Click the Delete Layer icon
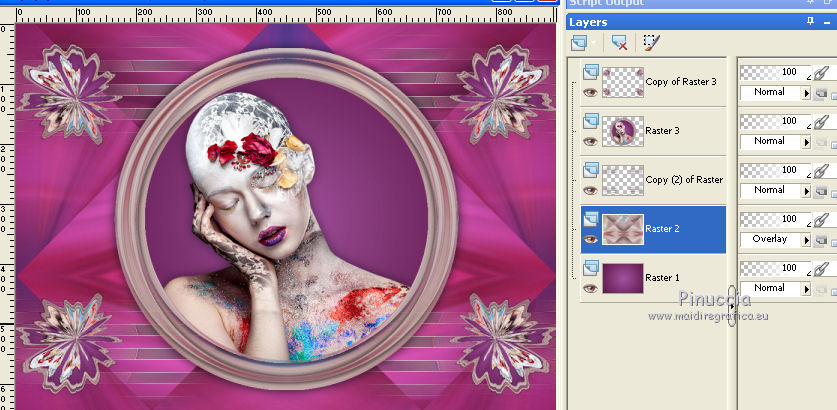The width and height of the screenshot is (837, 410). [x=620, y=43]
